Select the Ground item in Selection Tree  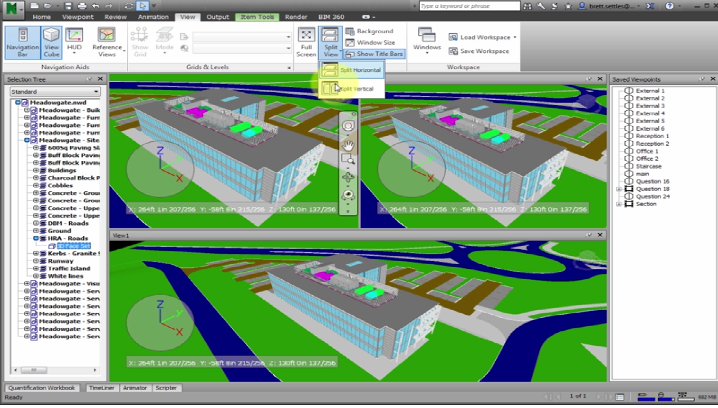[60, 231]
